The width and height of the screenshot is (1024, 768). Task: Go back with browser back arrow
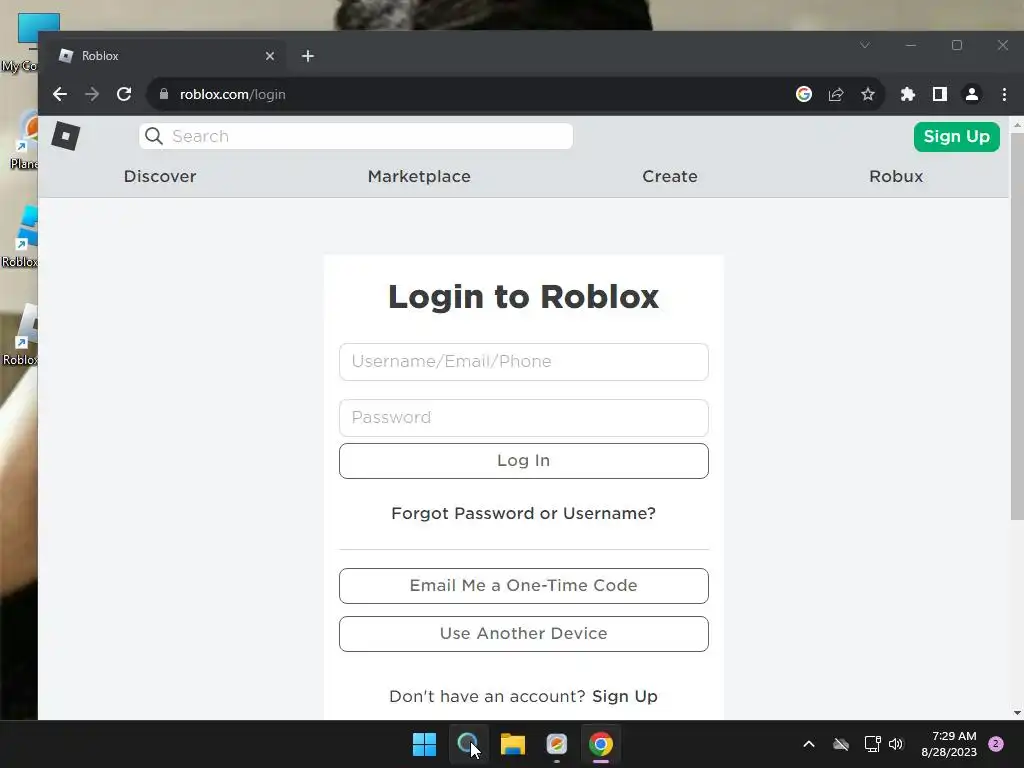60,94
